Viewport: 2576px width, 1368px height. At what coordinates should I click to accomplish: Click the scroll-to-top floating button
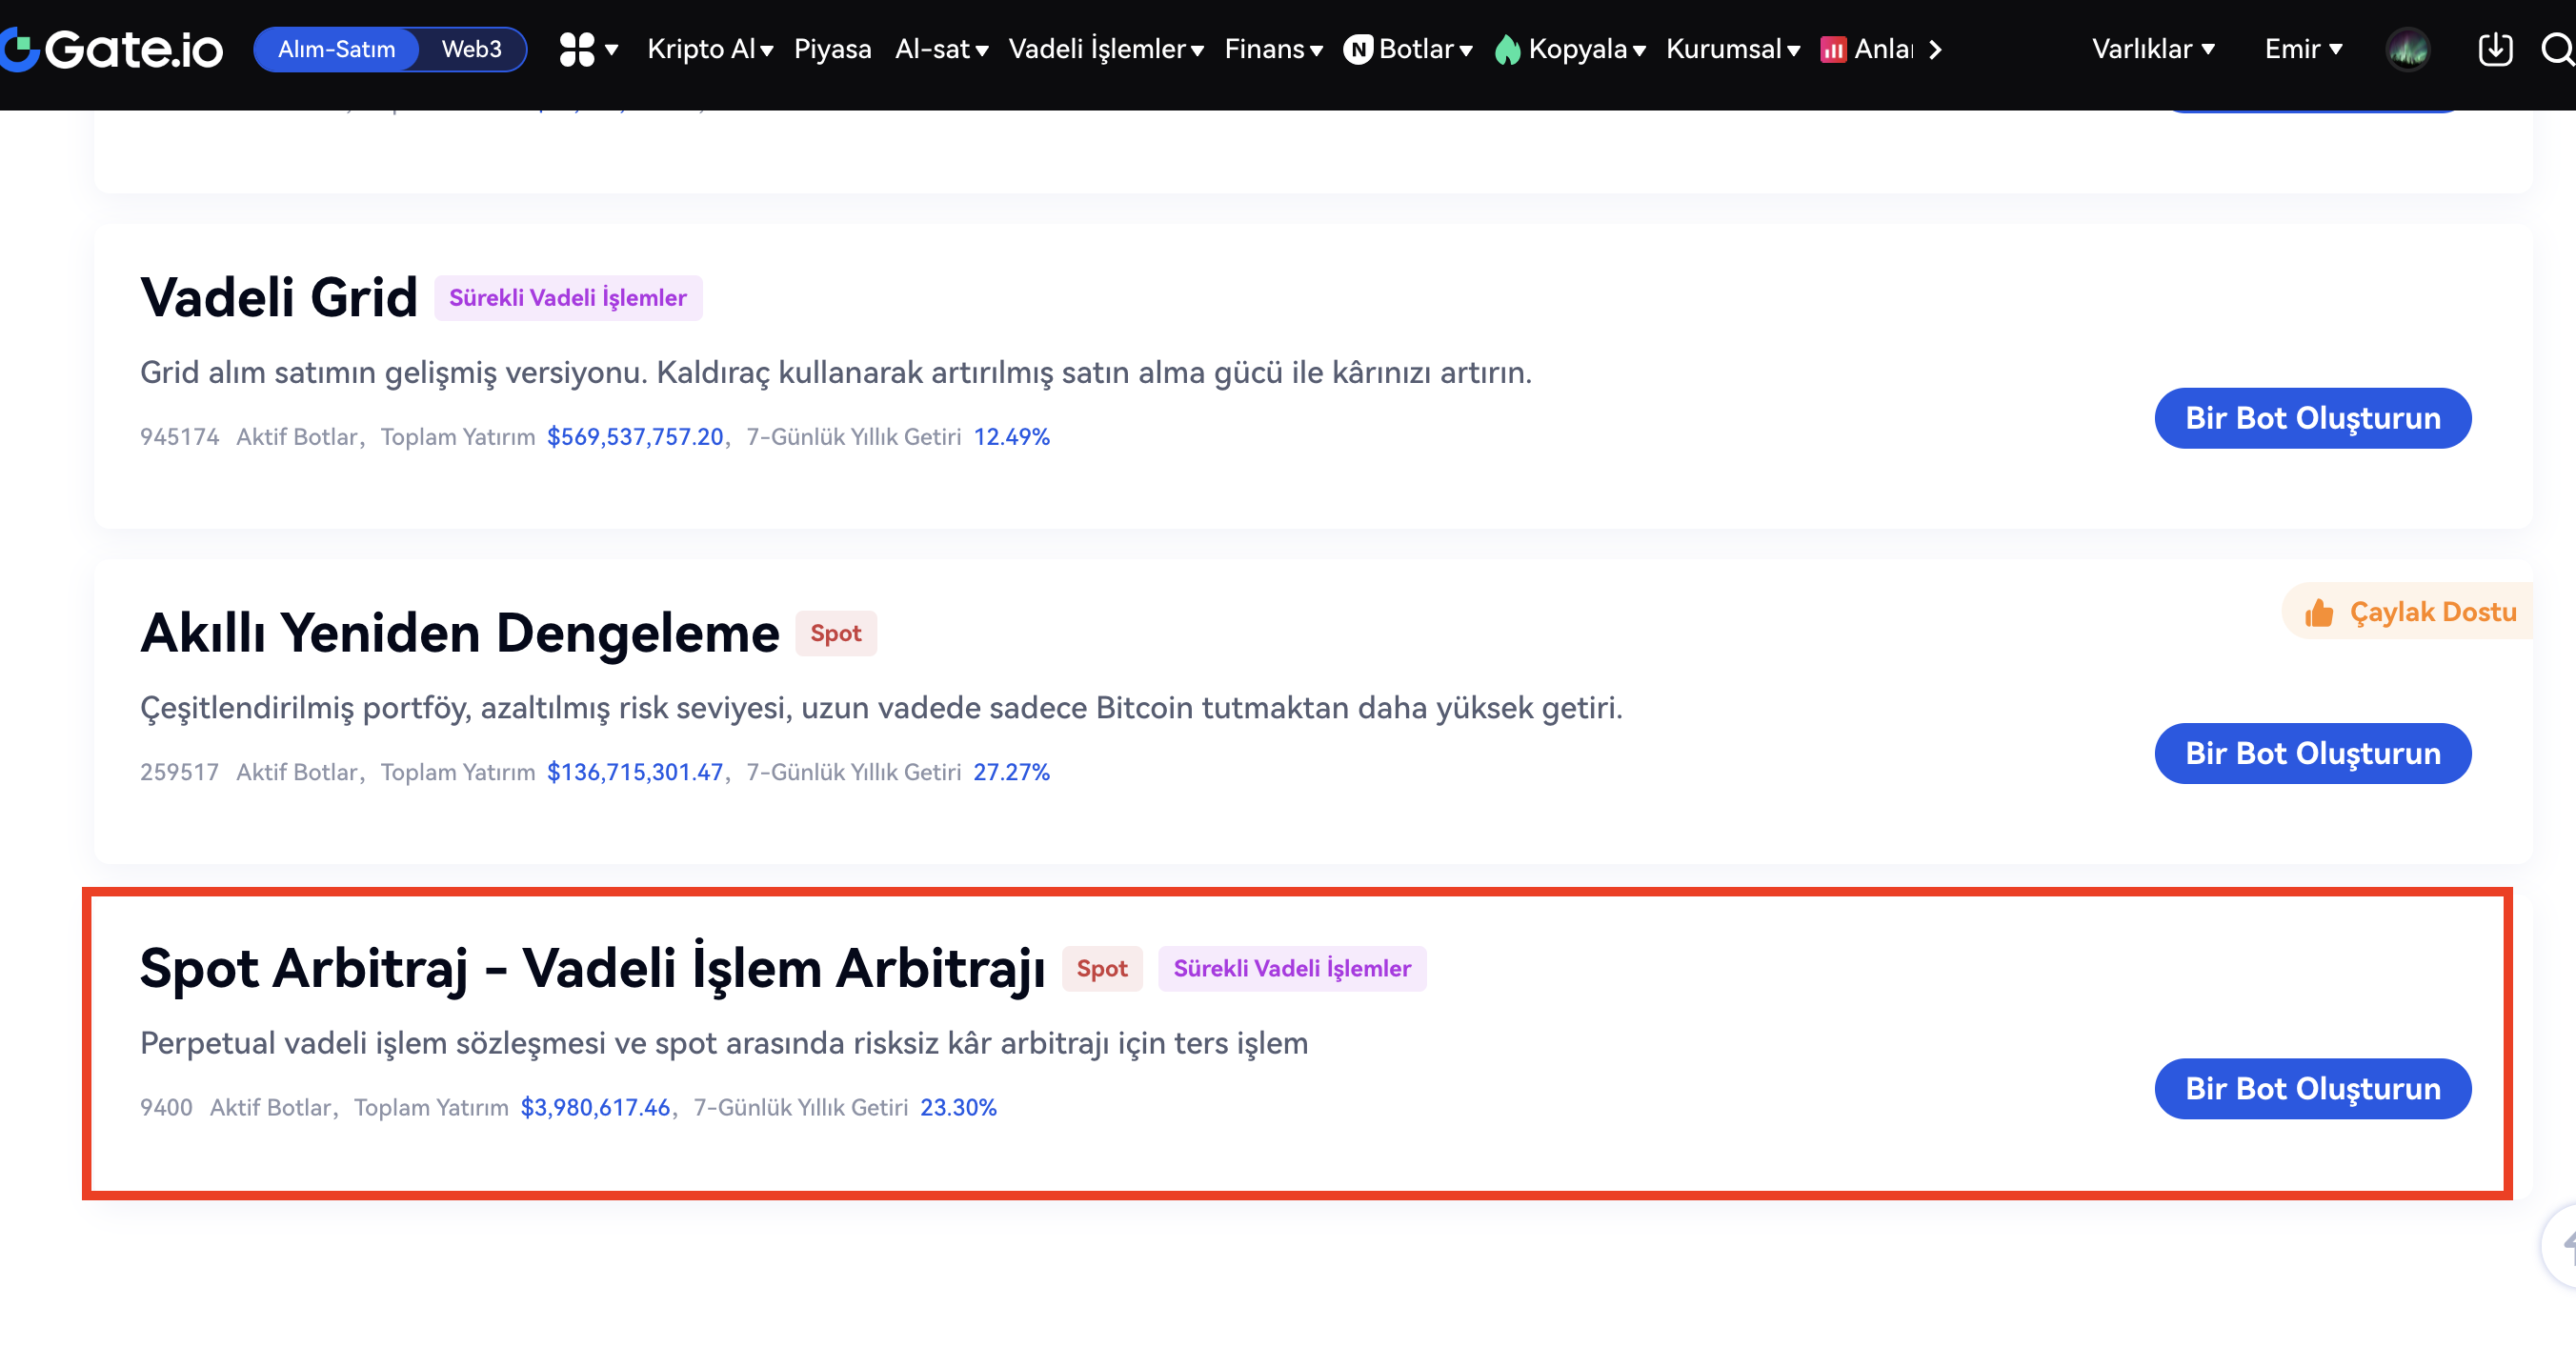click(x=2562, y=1246)
